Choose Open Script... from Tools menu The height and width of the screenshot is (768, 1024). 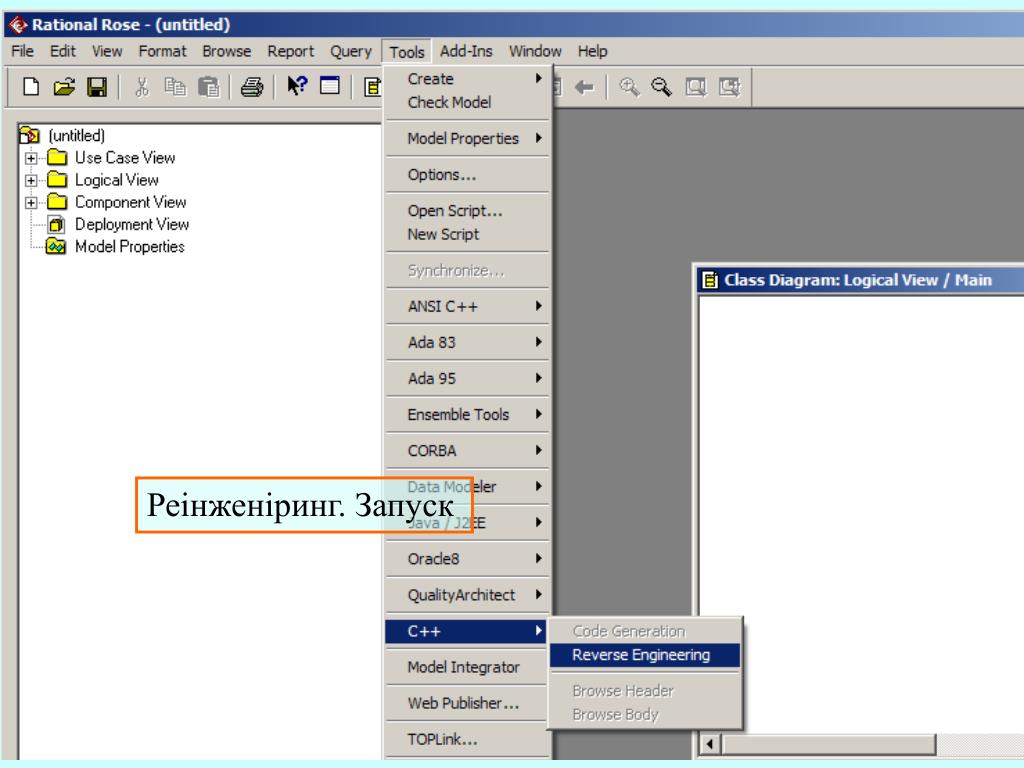pyautogui.click(x=468, y=211)
